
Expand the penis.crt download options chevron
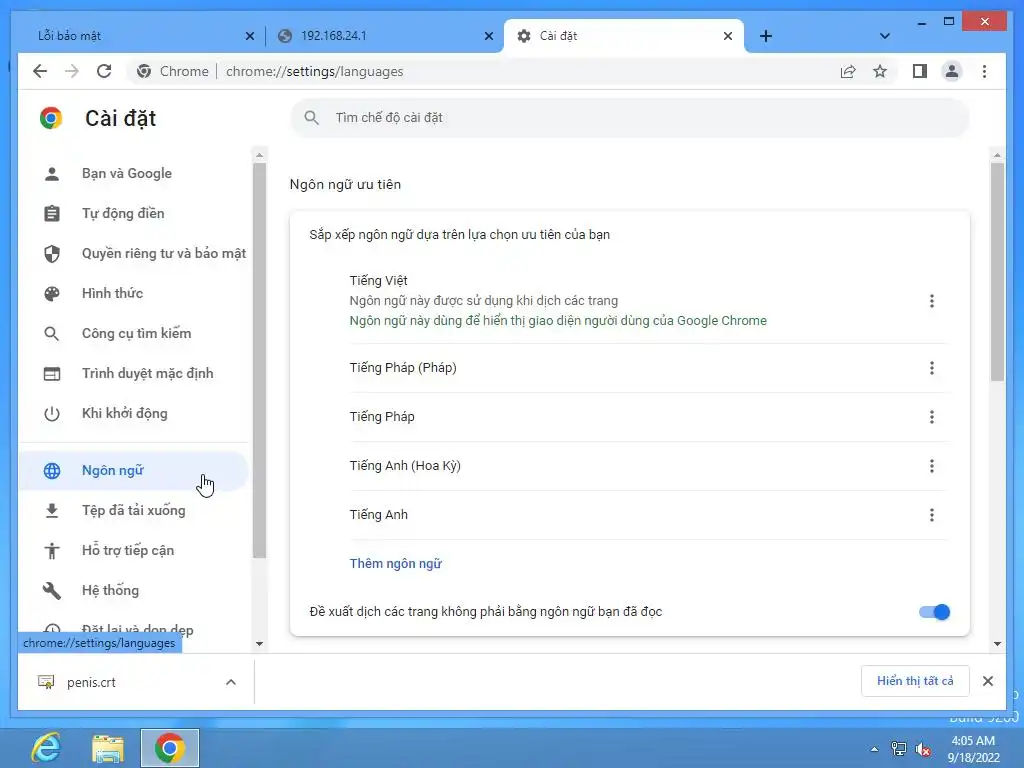(x=231, y=682)
